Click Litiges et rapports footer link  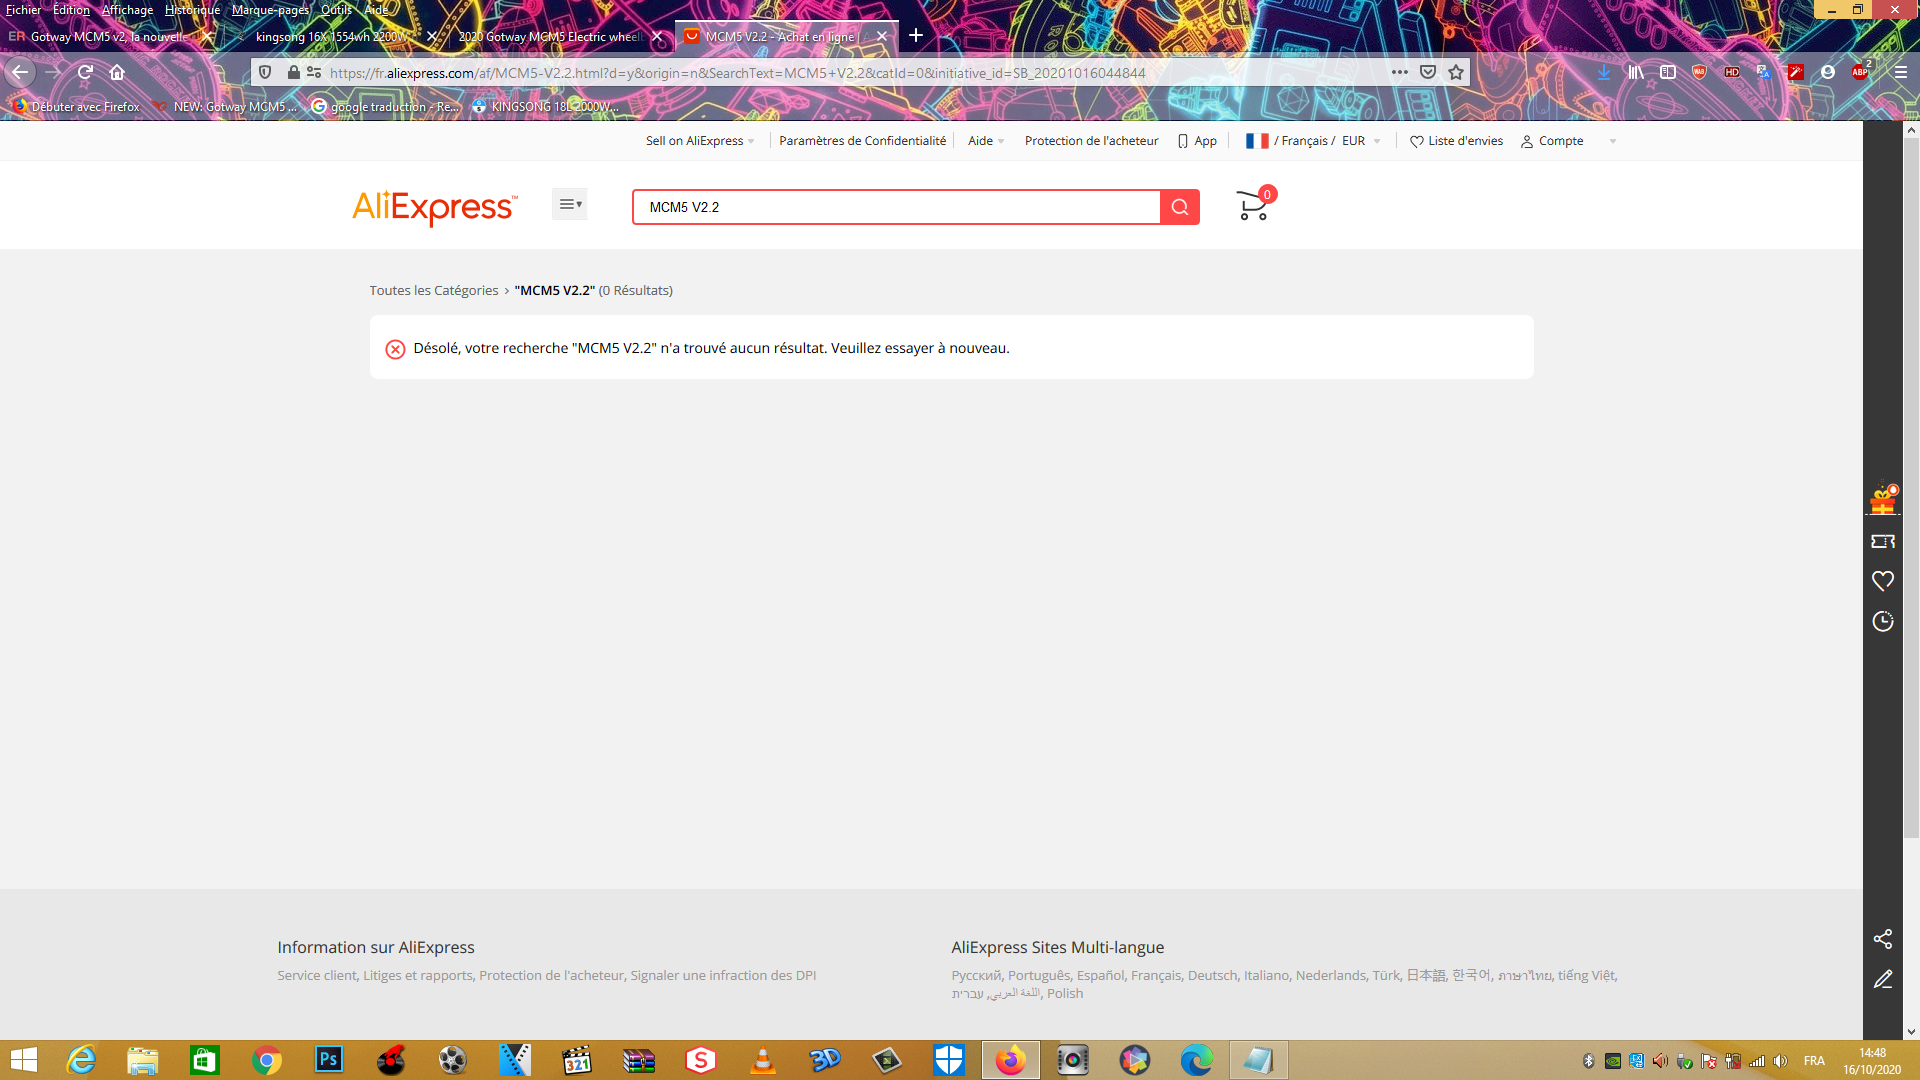(418, 975)
